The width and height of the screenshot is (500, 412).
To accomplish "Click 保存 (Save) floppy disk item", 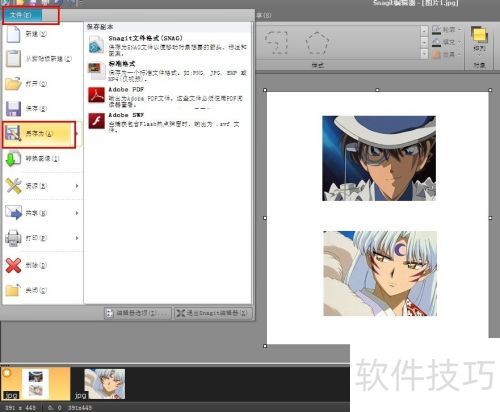I will (42, 108).
